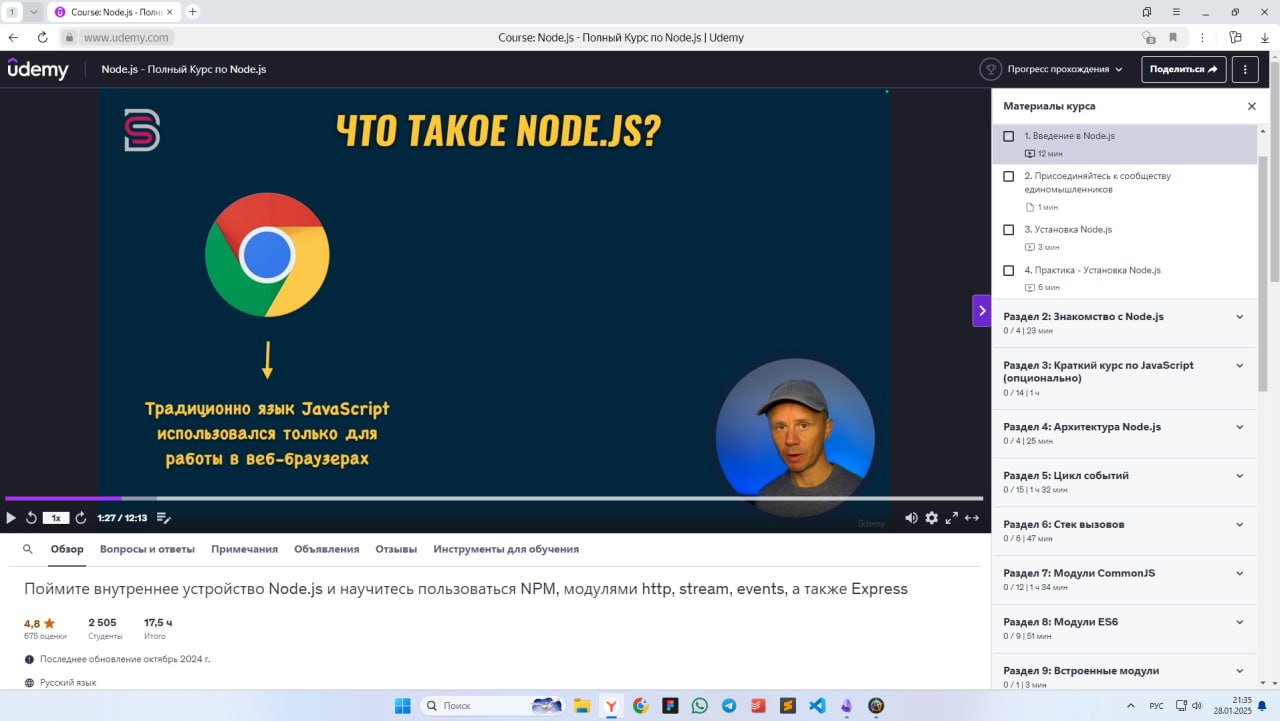Expand Раздел 8: Модули ES6
Viewport: 1280px width, 721px height.
1124,628
